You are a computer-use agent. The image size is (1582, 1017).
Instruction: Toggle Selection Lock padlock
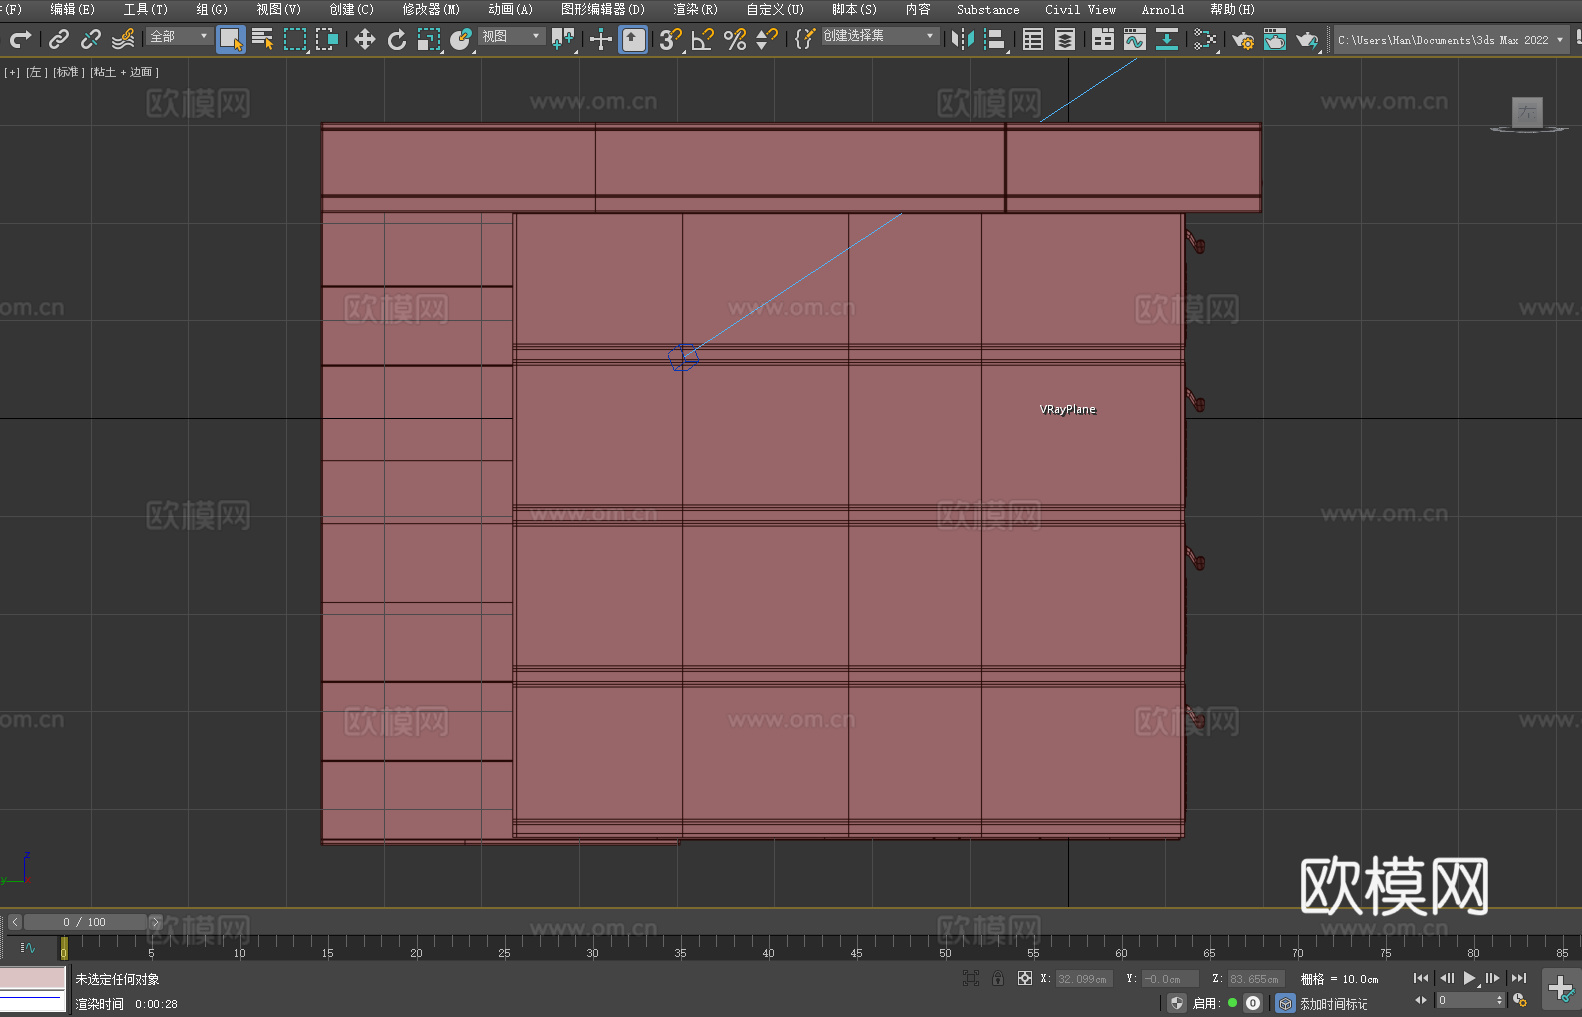coord(998,978)
